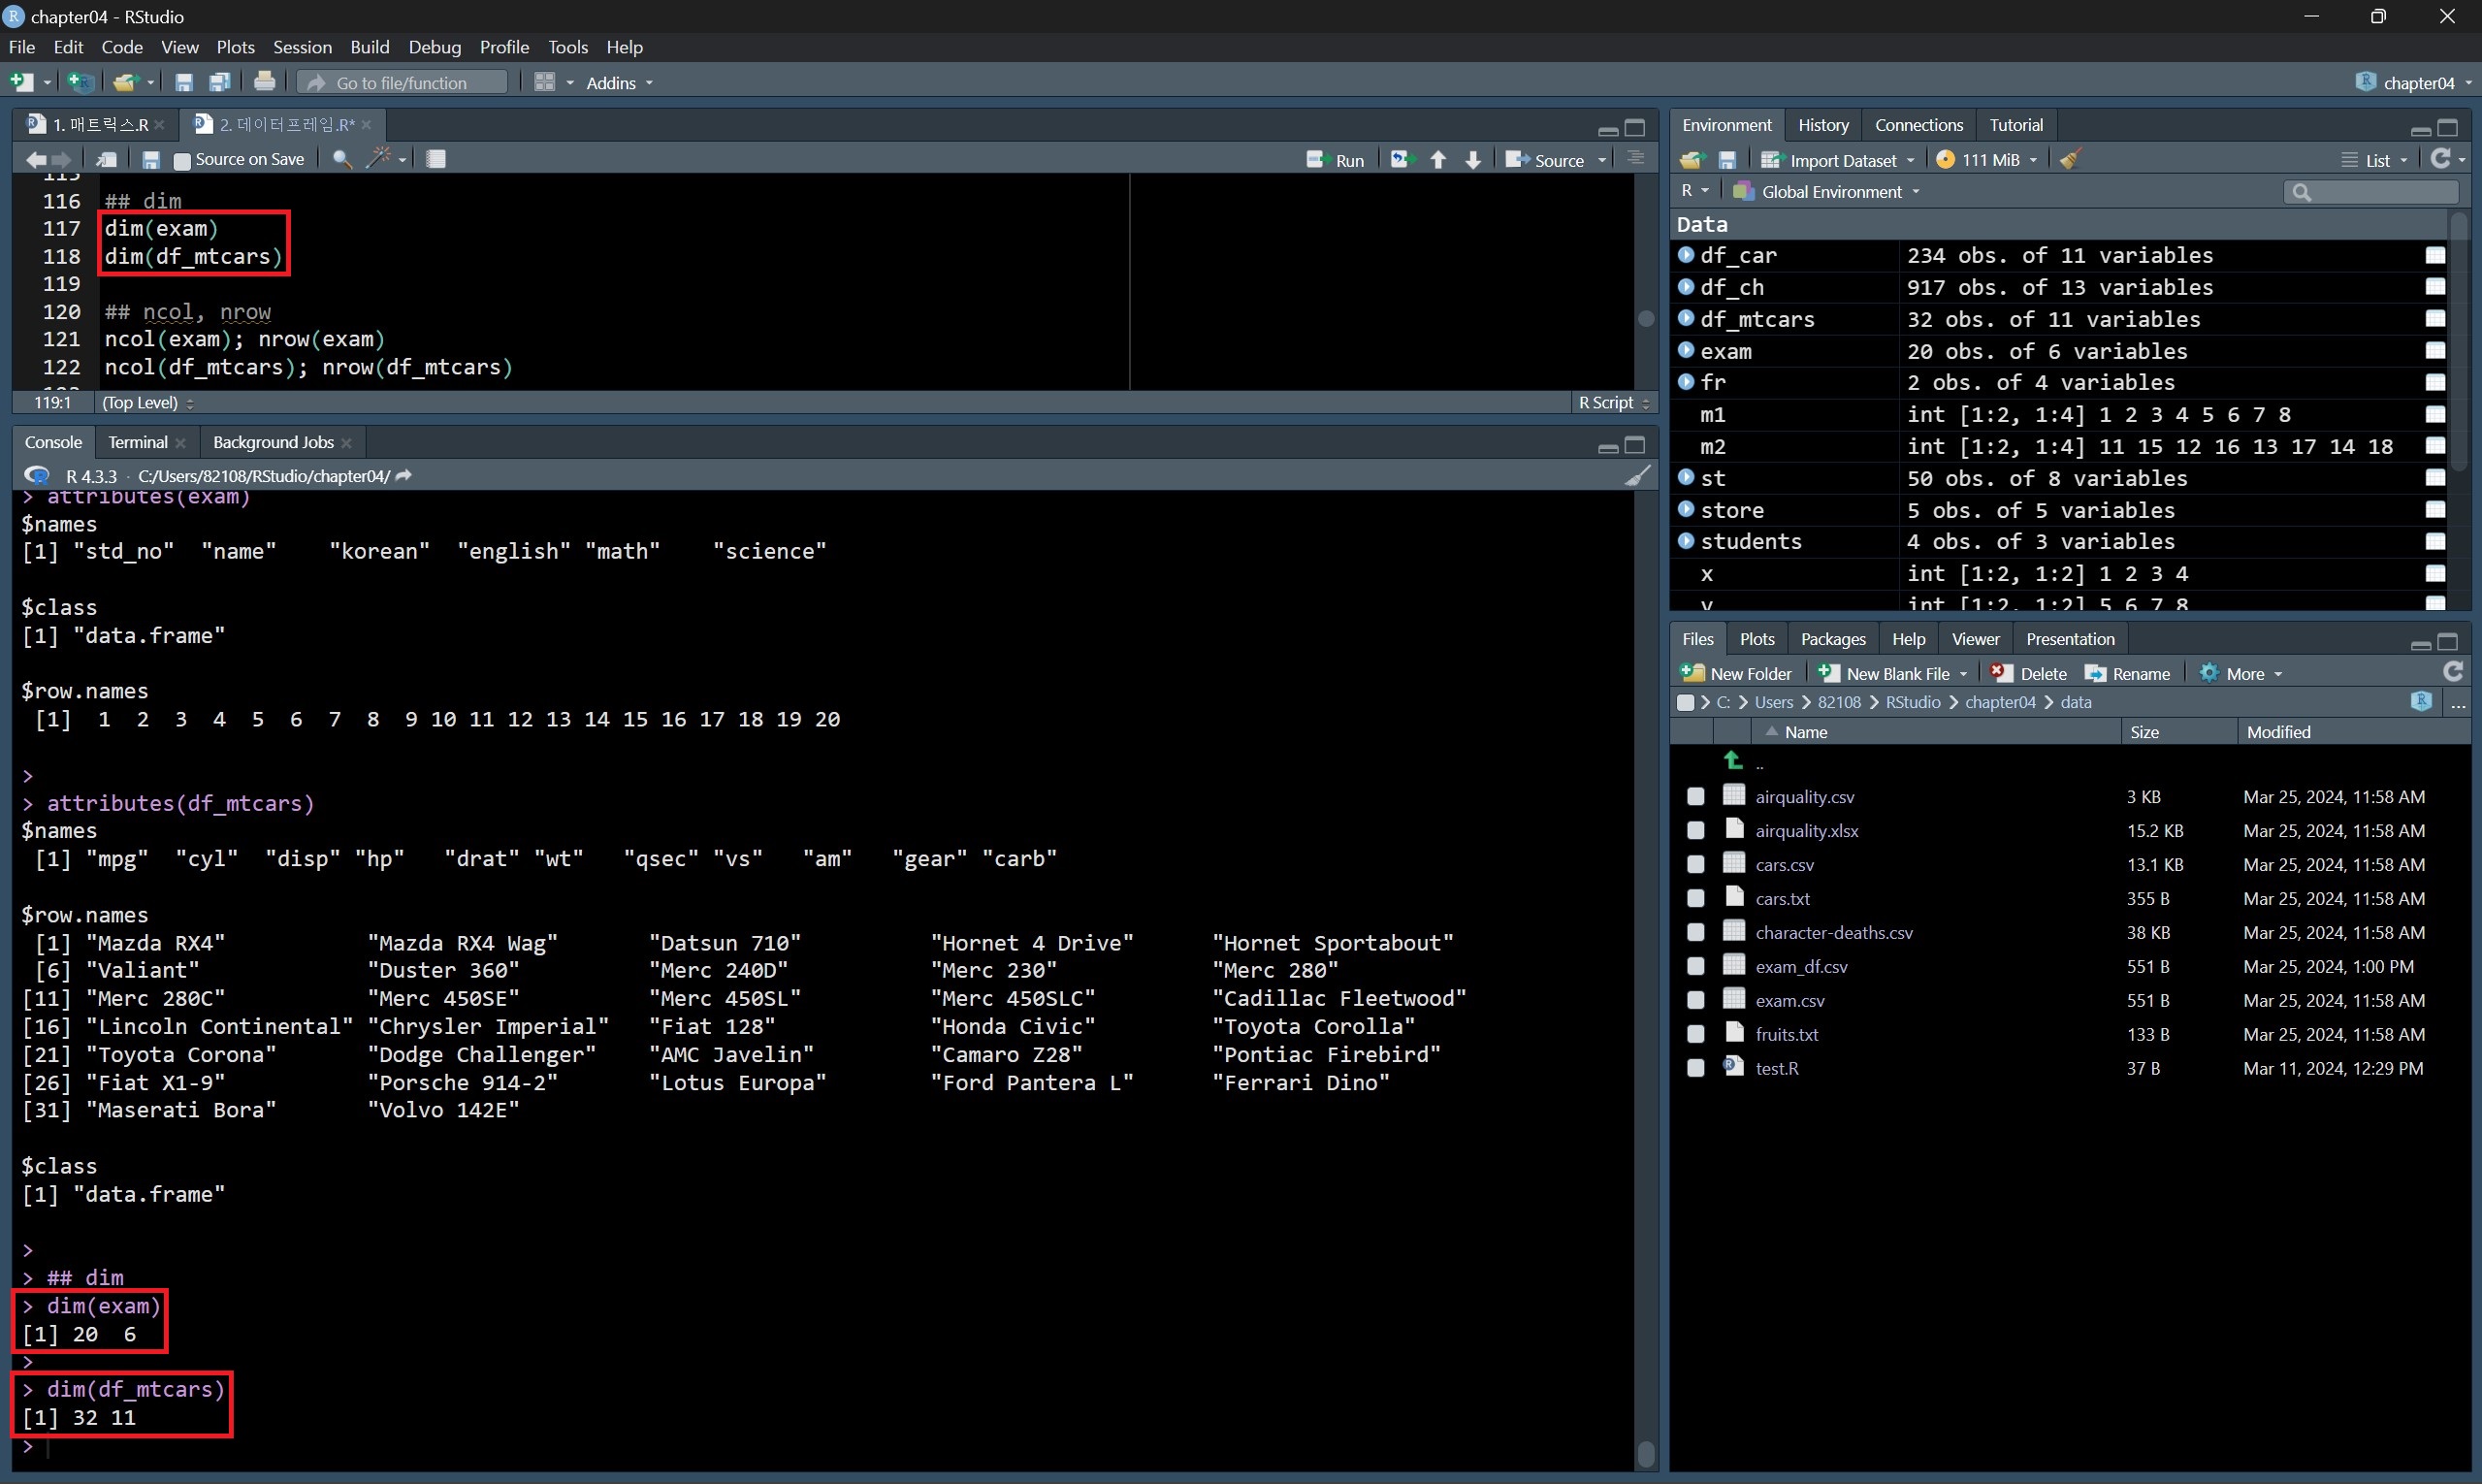Image resolution: width=2482 pixels, height=1484 pixels.
Task: Switch to the Packages tab
Action: 1832,639
